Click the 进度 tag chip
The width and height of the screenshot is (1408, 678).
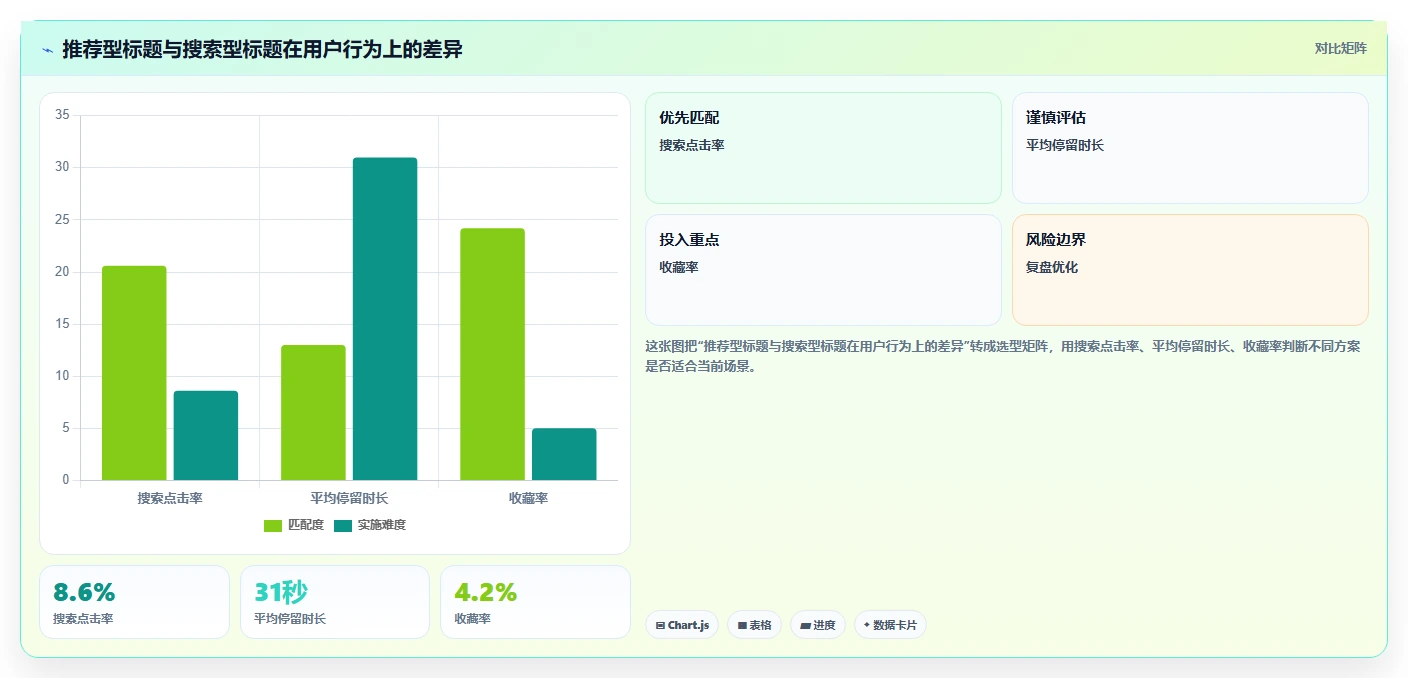818,625
